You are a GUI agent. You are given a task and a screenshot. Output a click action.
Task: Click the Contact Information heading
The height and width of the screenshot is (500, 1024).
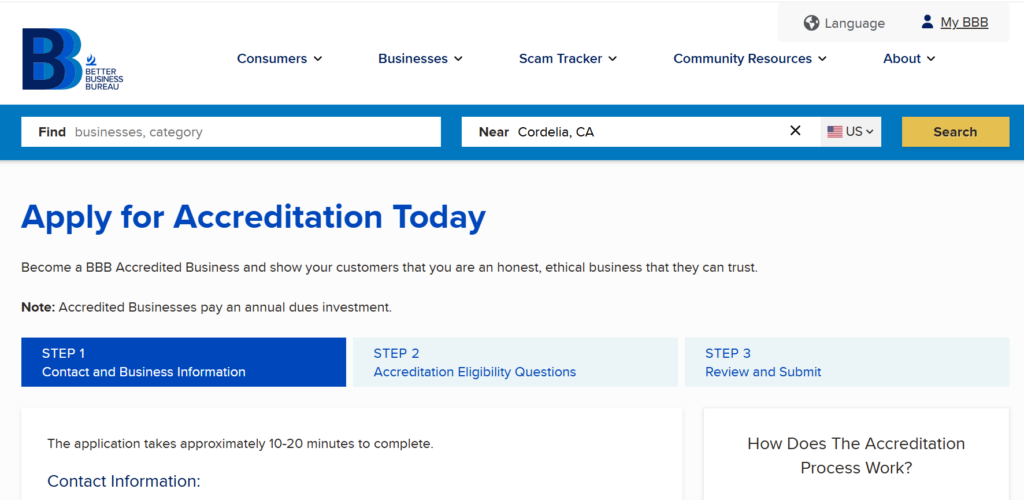(123, 481)
